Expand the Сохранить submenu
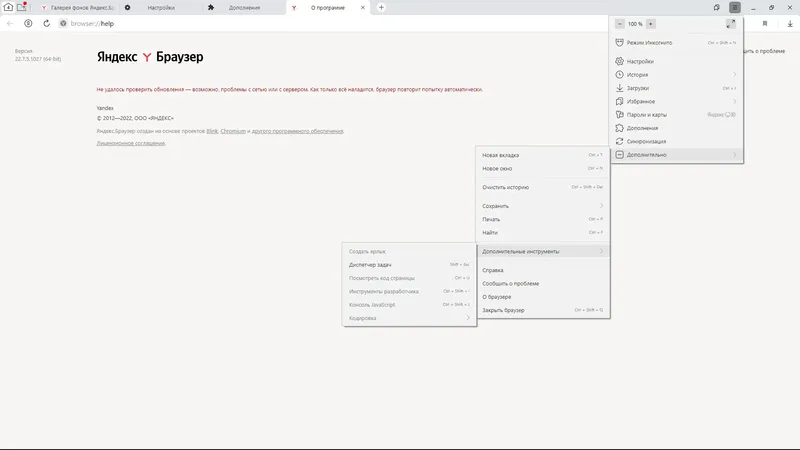800x450 pixels. [x=543, y=206]
